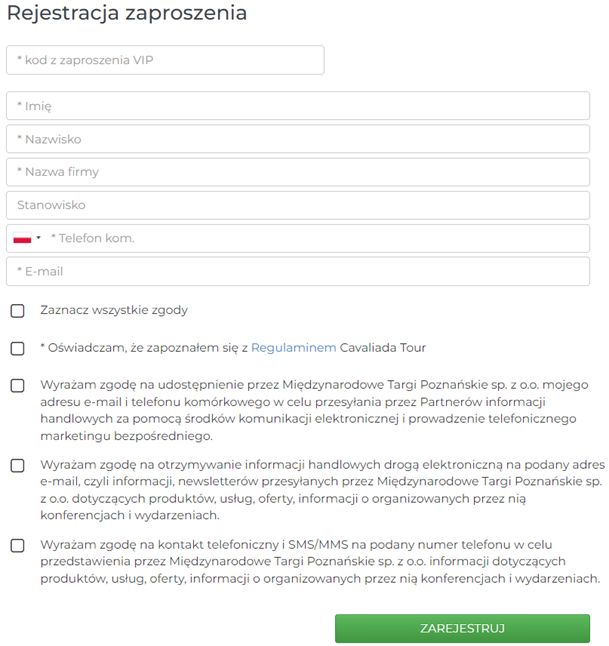Viewport: 609px width, 646px height.
Task: Click the 'Telefon kom.' number field
Action: tap(317, 238)
